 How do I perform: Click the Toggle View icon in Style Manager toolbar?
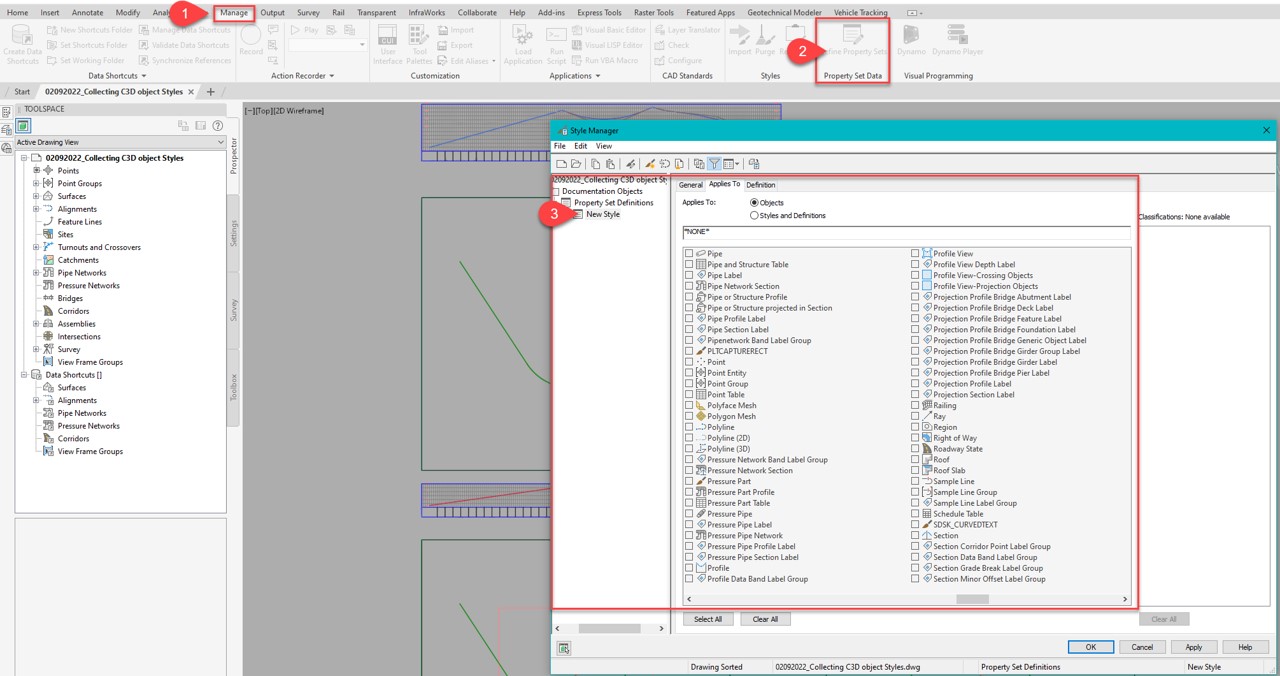tap(699, 164)
